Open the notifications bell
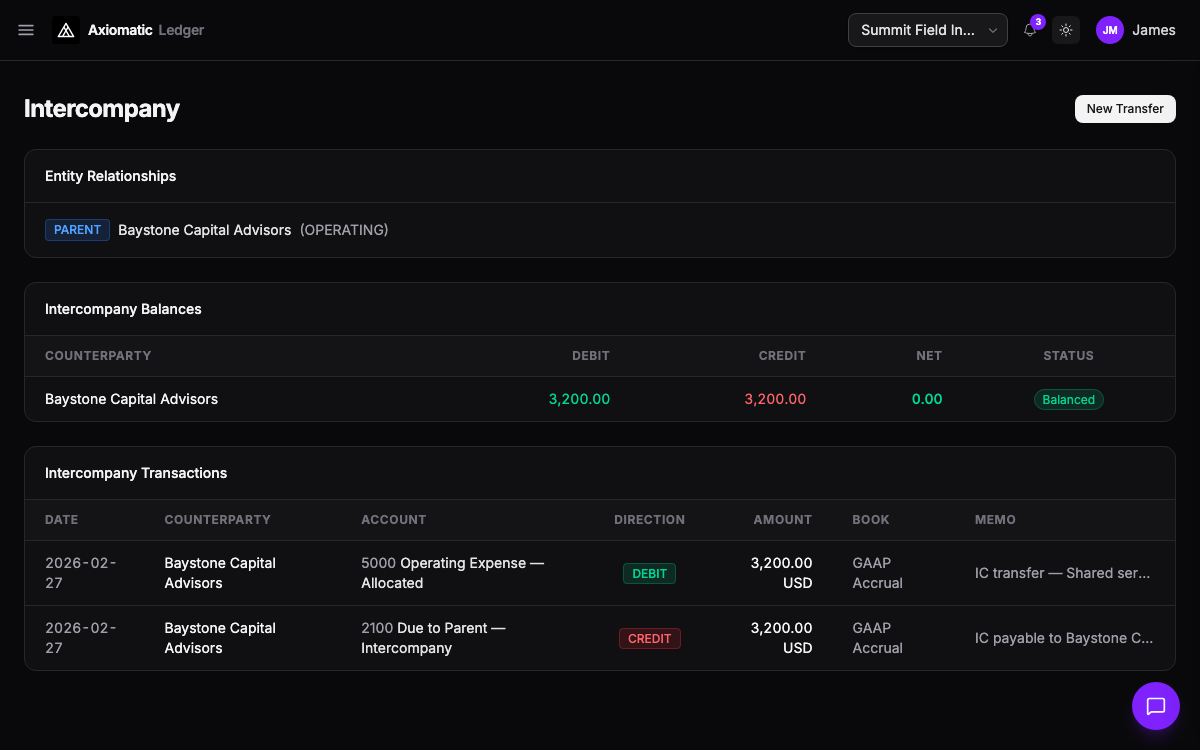1200x750 pixels. (x=1030, y=30)
